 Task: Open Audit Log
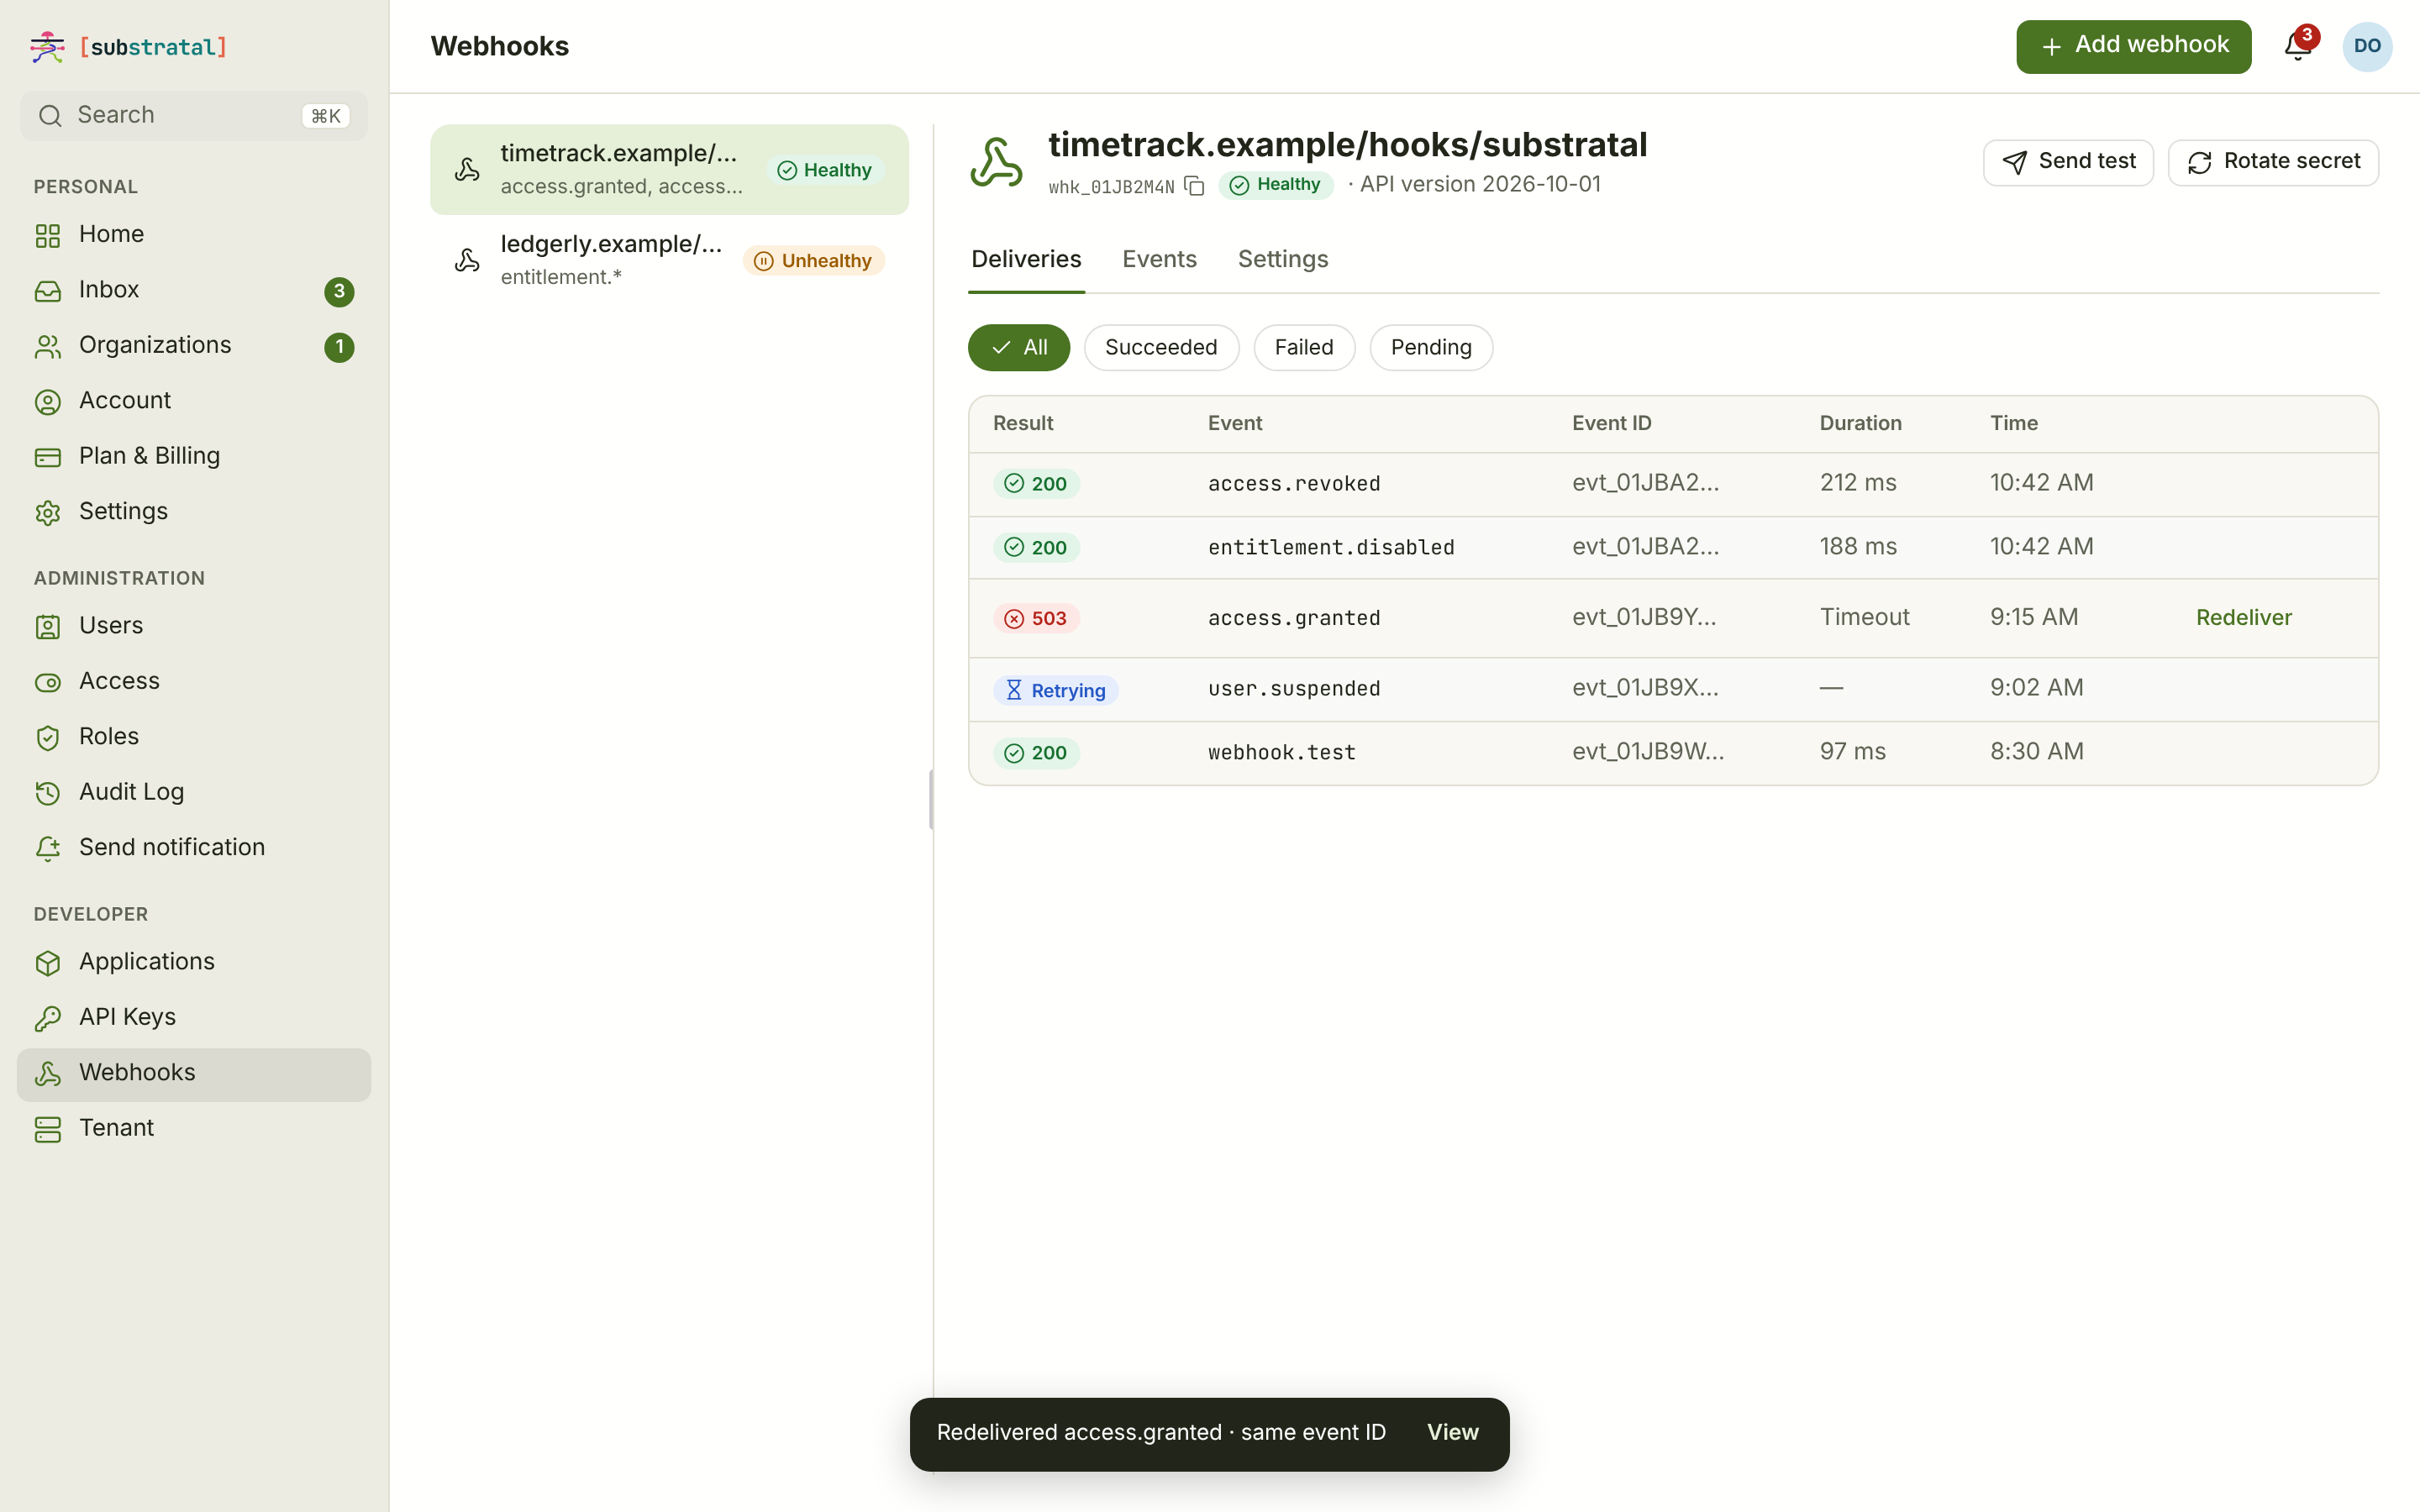click(x=194, y=792)
